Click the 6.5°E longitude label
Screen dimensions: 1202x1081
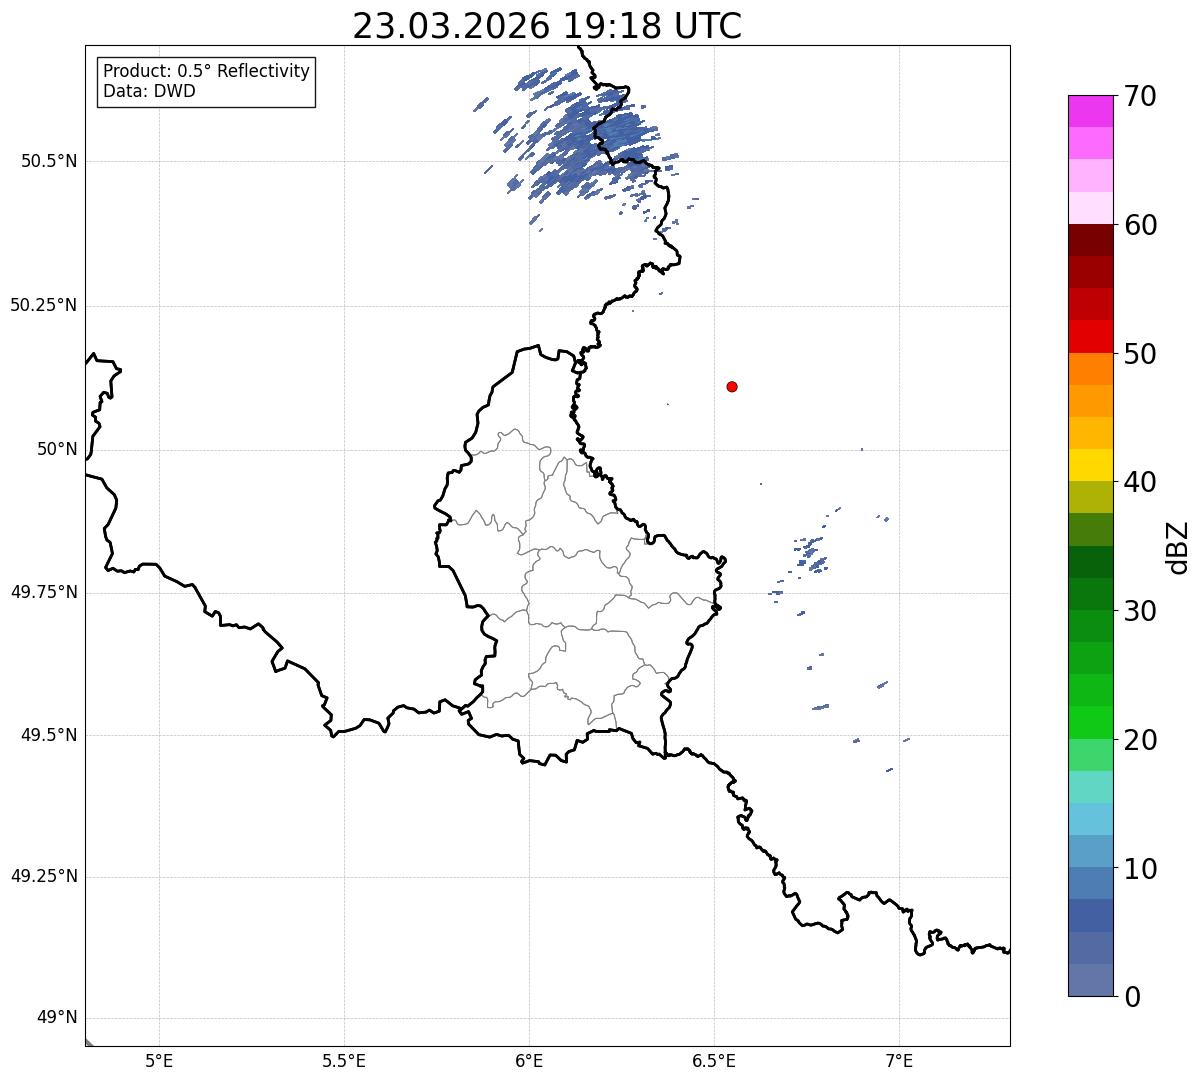pyautogui.click(x=714, y=1060)
